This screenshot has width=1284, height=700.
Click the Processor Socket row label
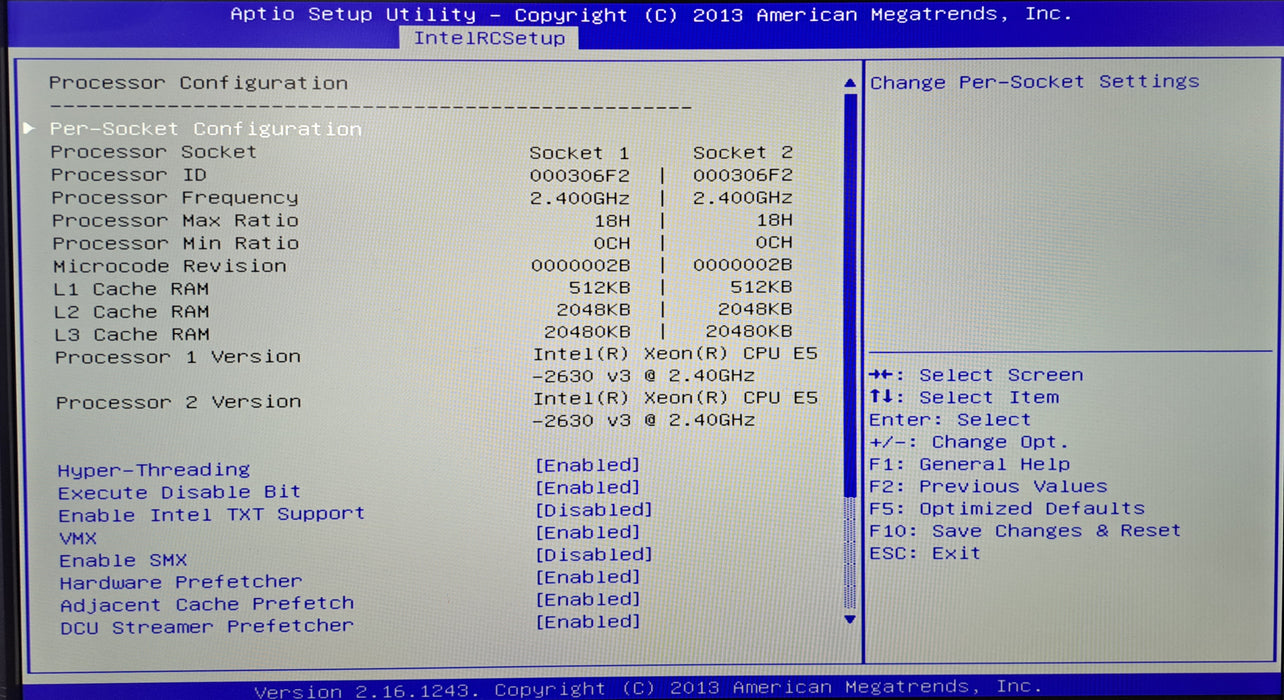[x=154, y=152]
